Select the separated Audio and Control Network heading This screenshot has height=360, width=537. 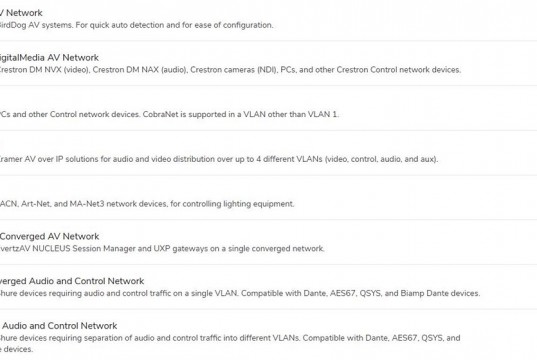point(59,326)
